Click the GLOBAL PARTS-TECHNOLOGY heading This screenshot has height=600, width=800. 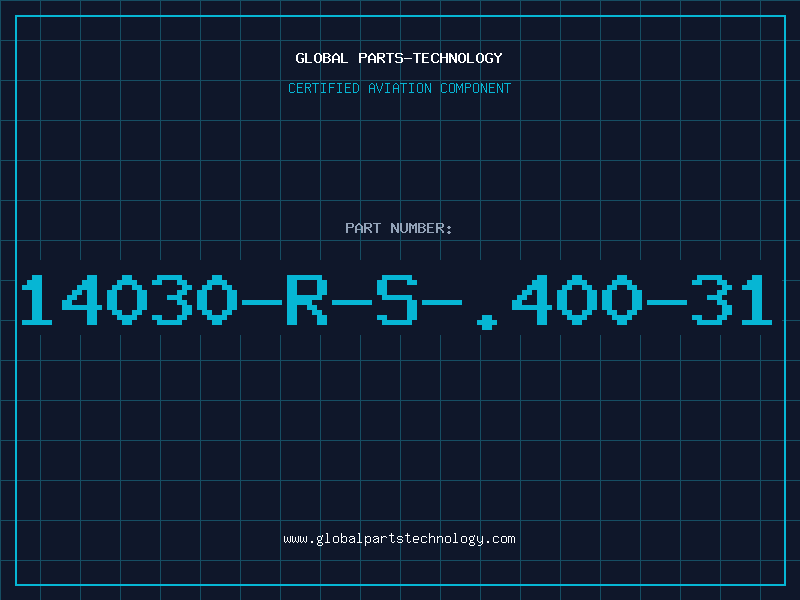point(399,58)
